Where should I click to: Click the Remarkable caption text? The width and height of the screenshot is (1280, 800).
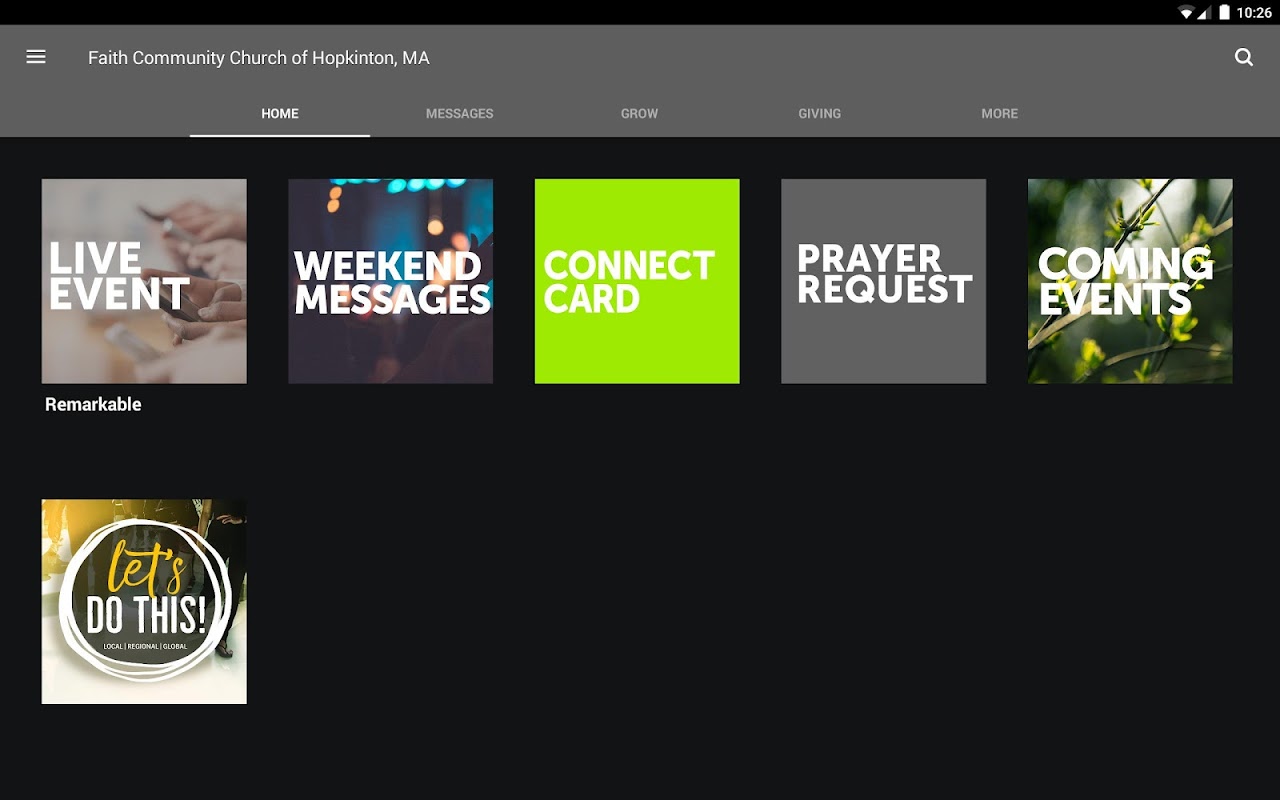click(93, 404)
